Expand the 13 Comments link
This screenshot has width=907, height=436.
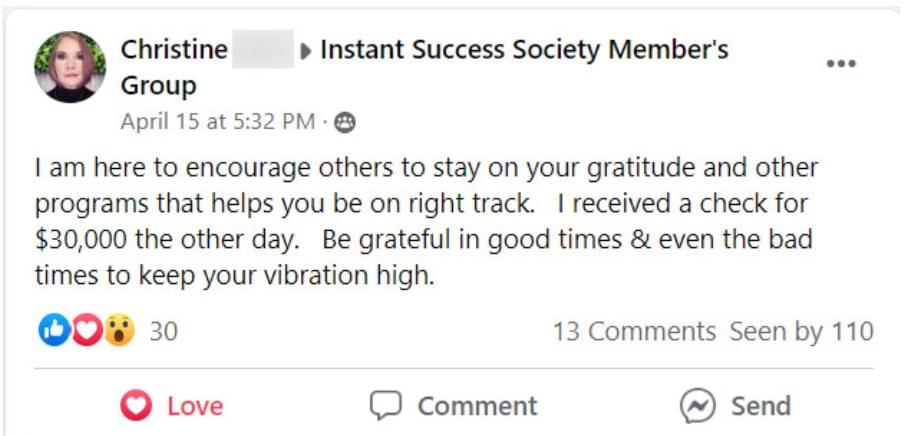point(634,331)
